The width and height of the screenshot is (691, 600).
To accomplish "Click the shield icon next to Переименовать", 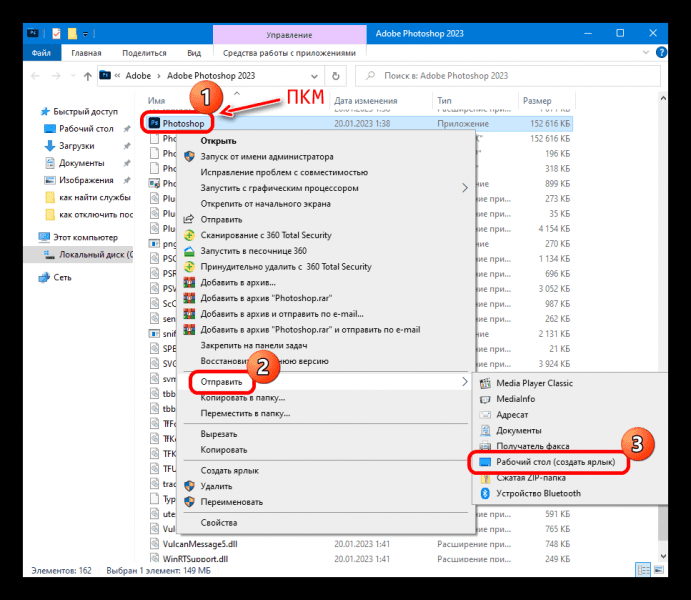I will [189, 502].
